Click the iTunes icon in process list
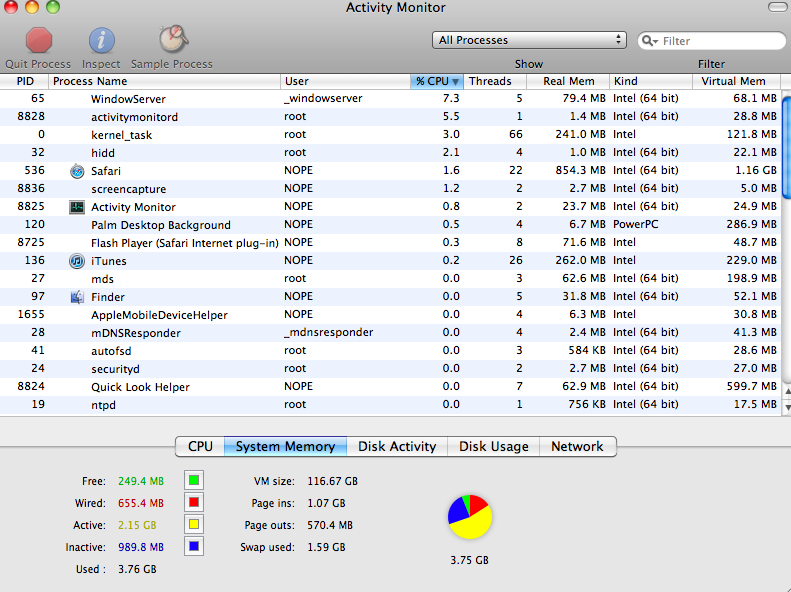791x592 pixels. (x=77, y=261)
